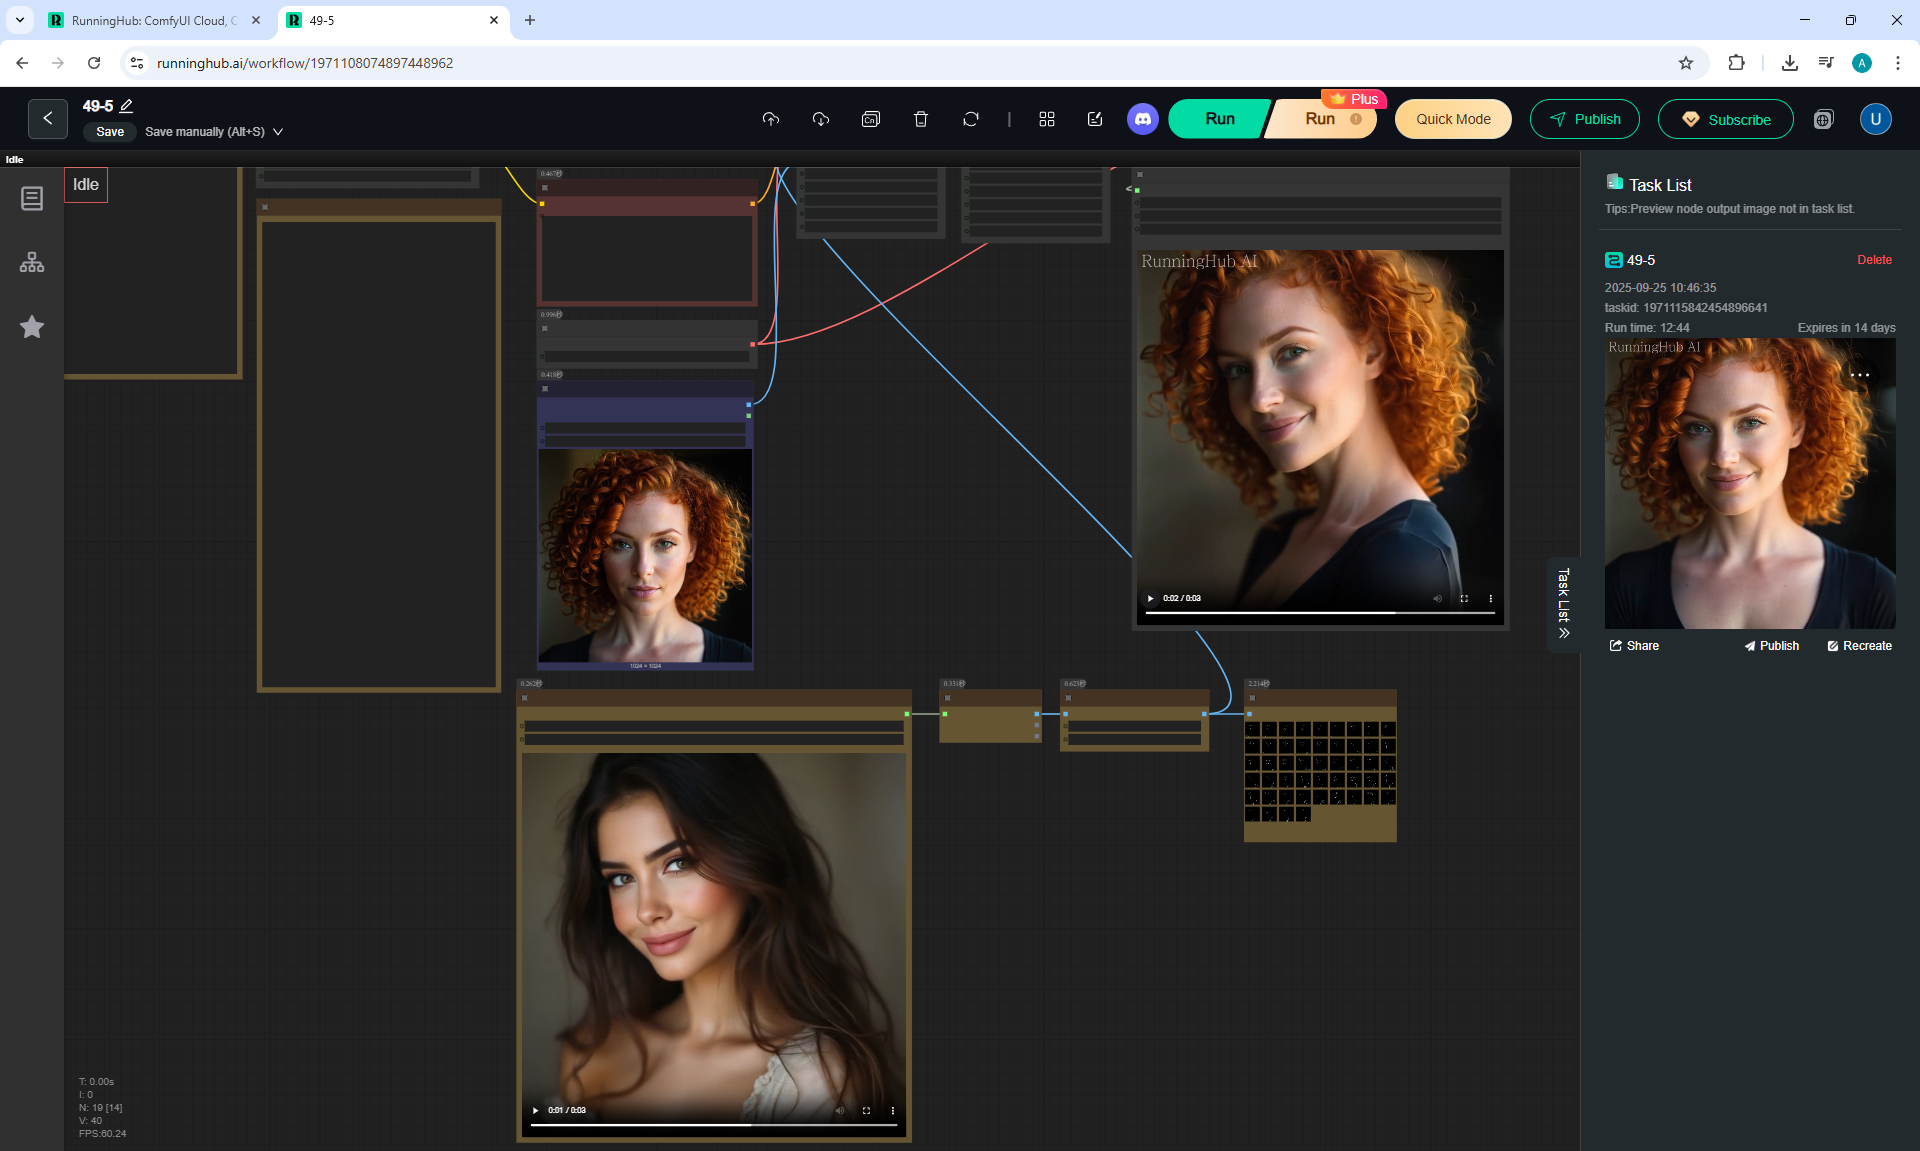1920x1151 pixels.
Task: Collapse the Task List side tab
Action: pyautogui.click(x=1563, y=603)
